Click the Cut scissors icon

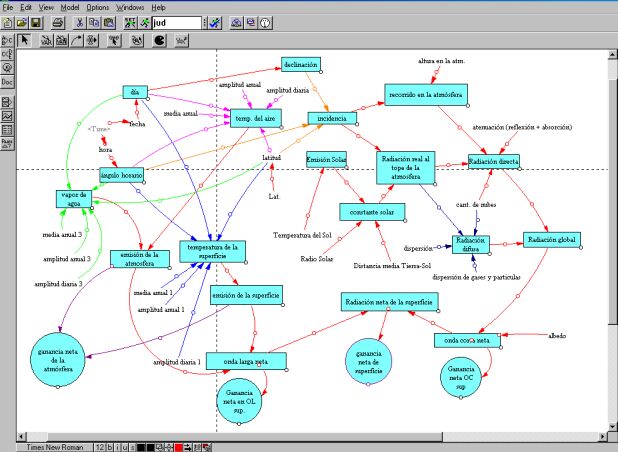click(77, 22)
